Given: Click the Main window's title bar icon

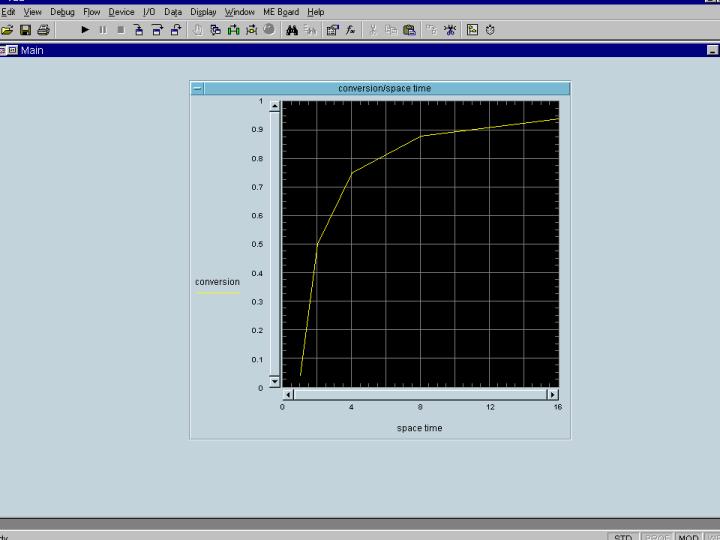Looking at the screenshot, I should coord(13,50).
